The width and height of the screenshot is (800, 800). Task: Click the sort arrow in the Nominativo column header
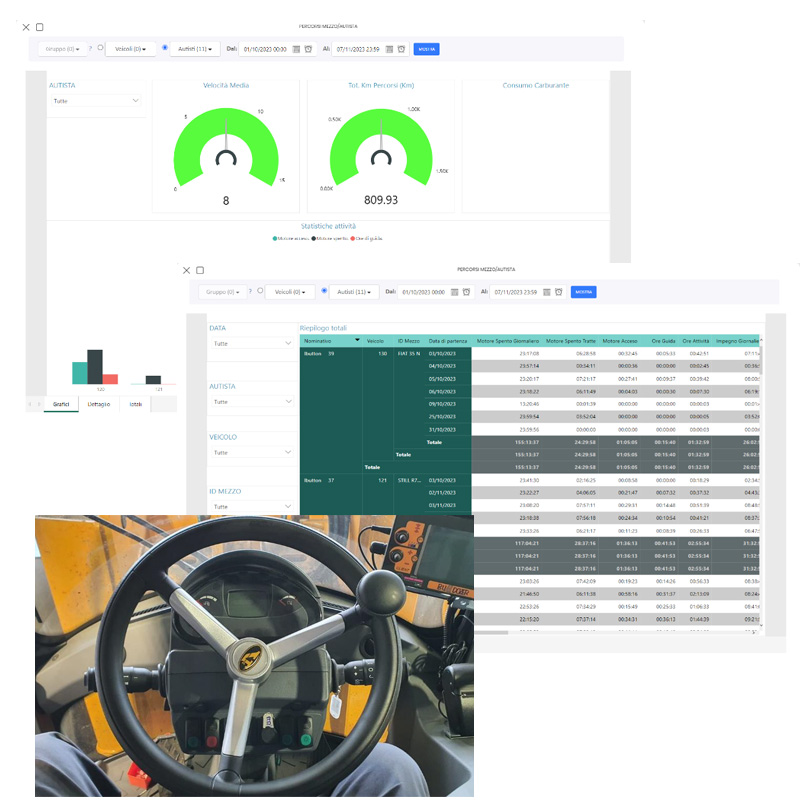(357, 340)
